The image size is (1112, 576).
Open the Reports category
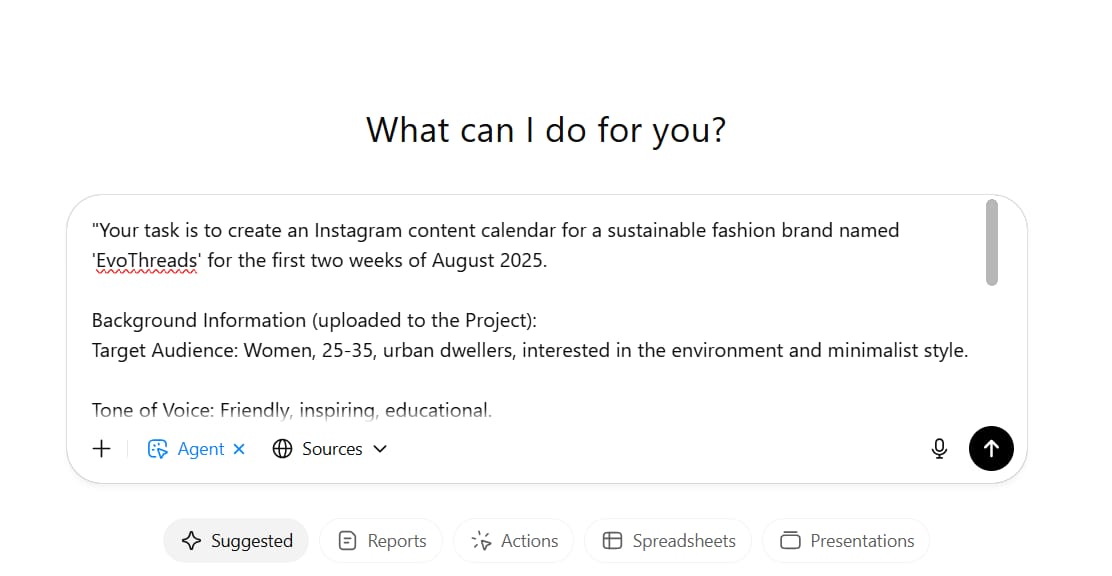point(381,541)
